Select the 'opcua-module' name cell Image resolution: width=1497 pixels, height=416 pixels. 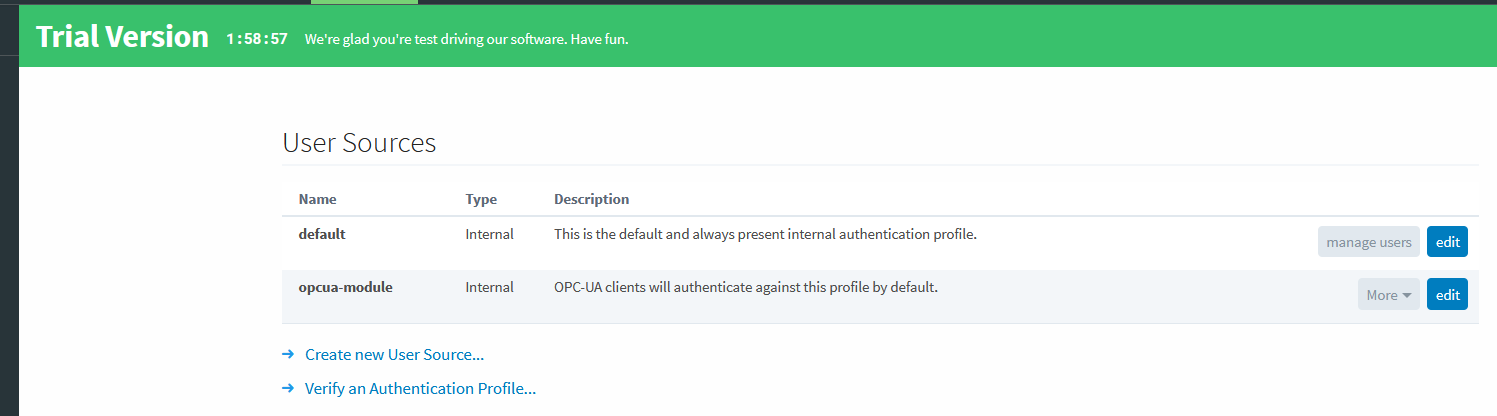[346, 287]
